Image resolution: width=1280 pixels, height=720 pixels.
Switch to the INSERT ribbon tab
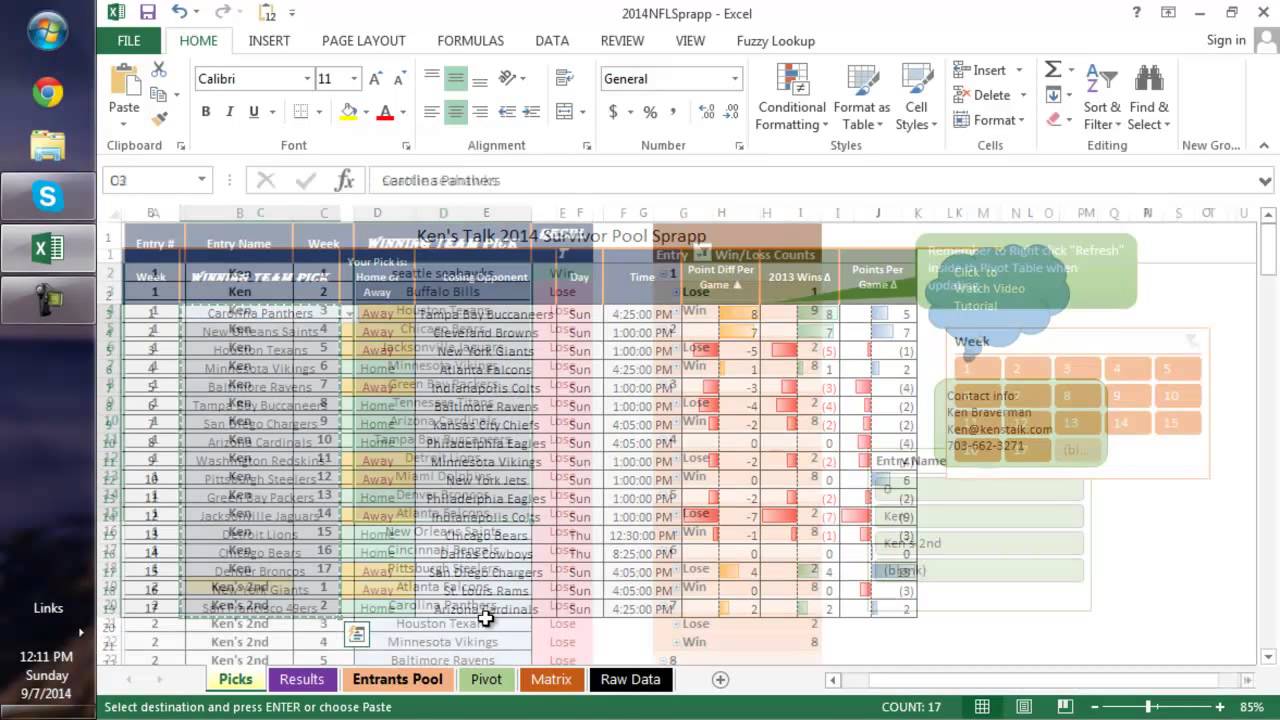(269, 41)
